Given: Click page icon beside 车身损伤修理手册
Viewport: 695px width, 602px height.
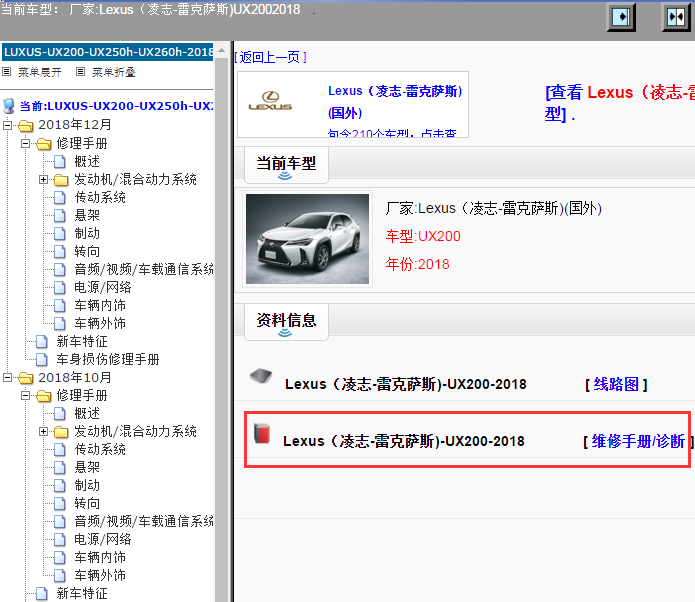Looking at the screenshot, I should click(42, 360).
